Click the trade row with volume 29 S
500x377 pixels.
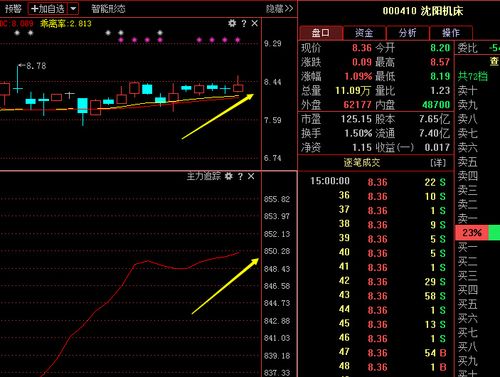[x=376, y=282]
